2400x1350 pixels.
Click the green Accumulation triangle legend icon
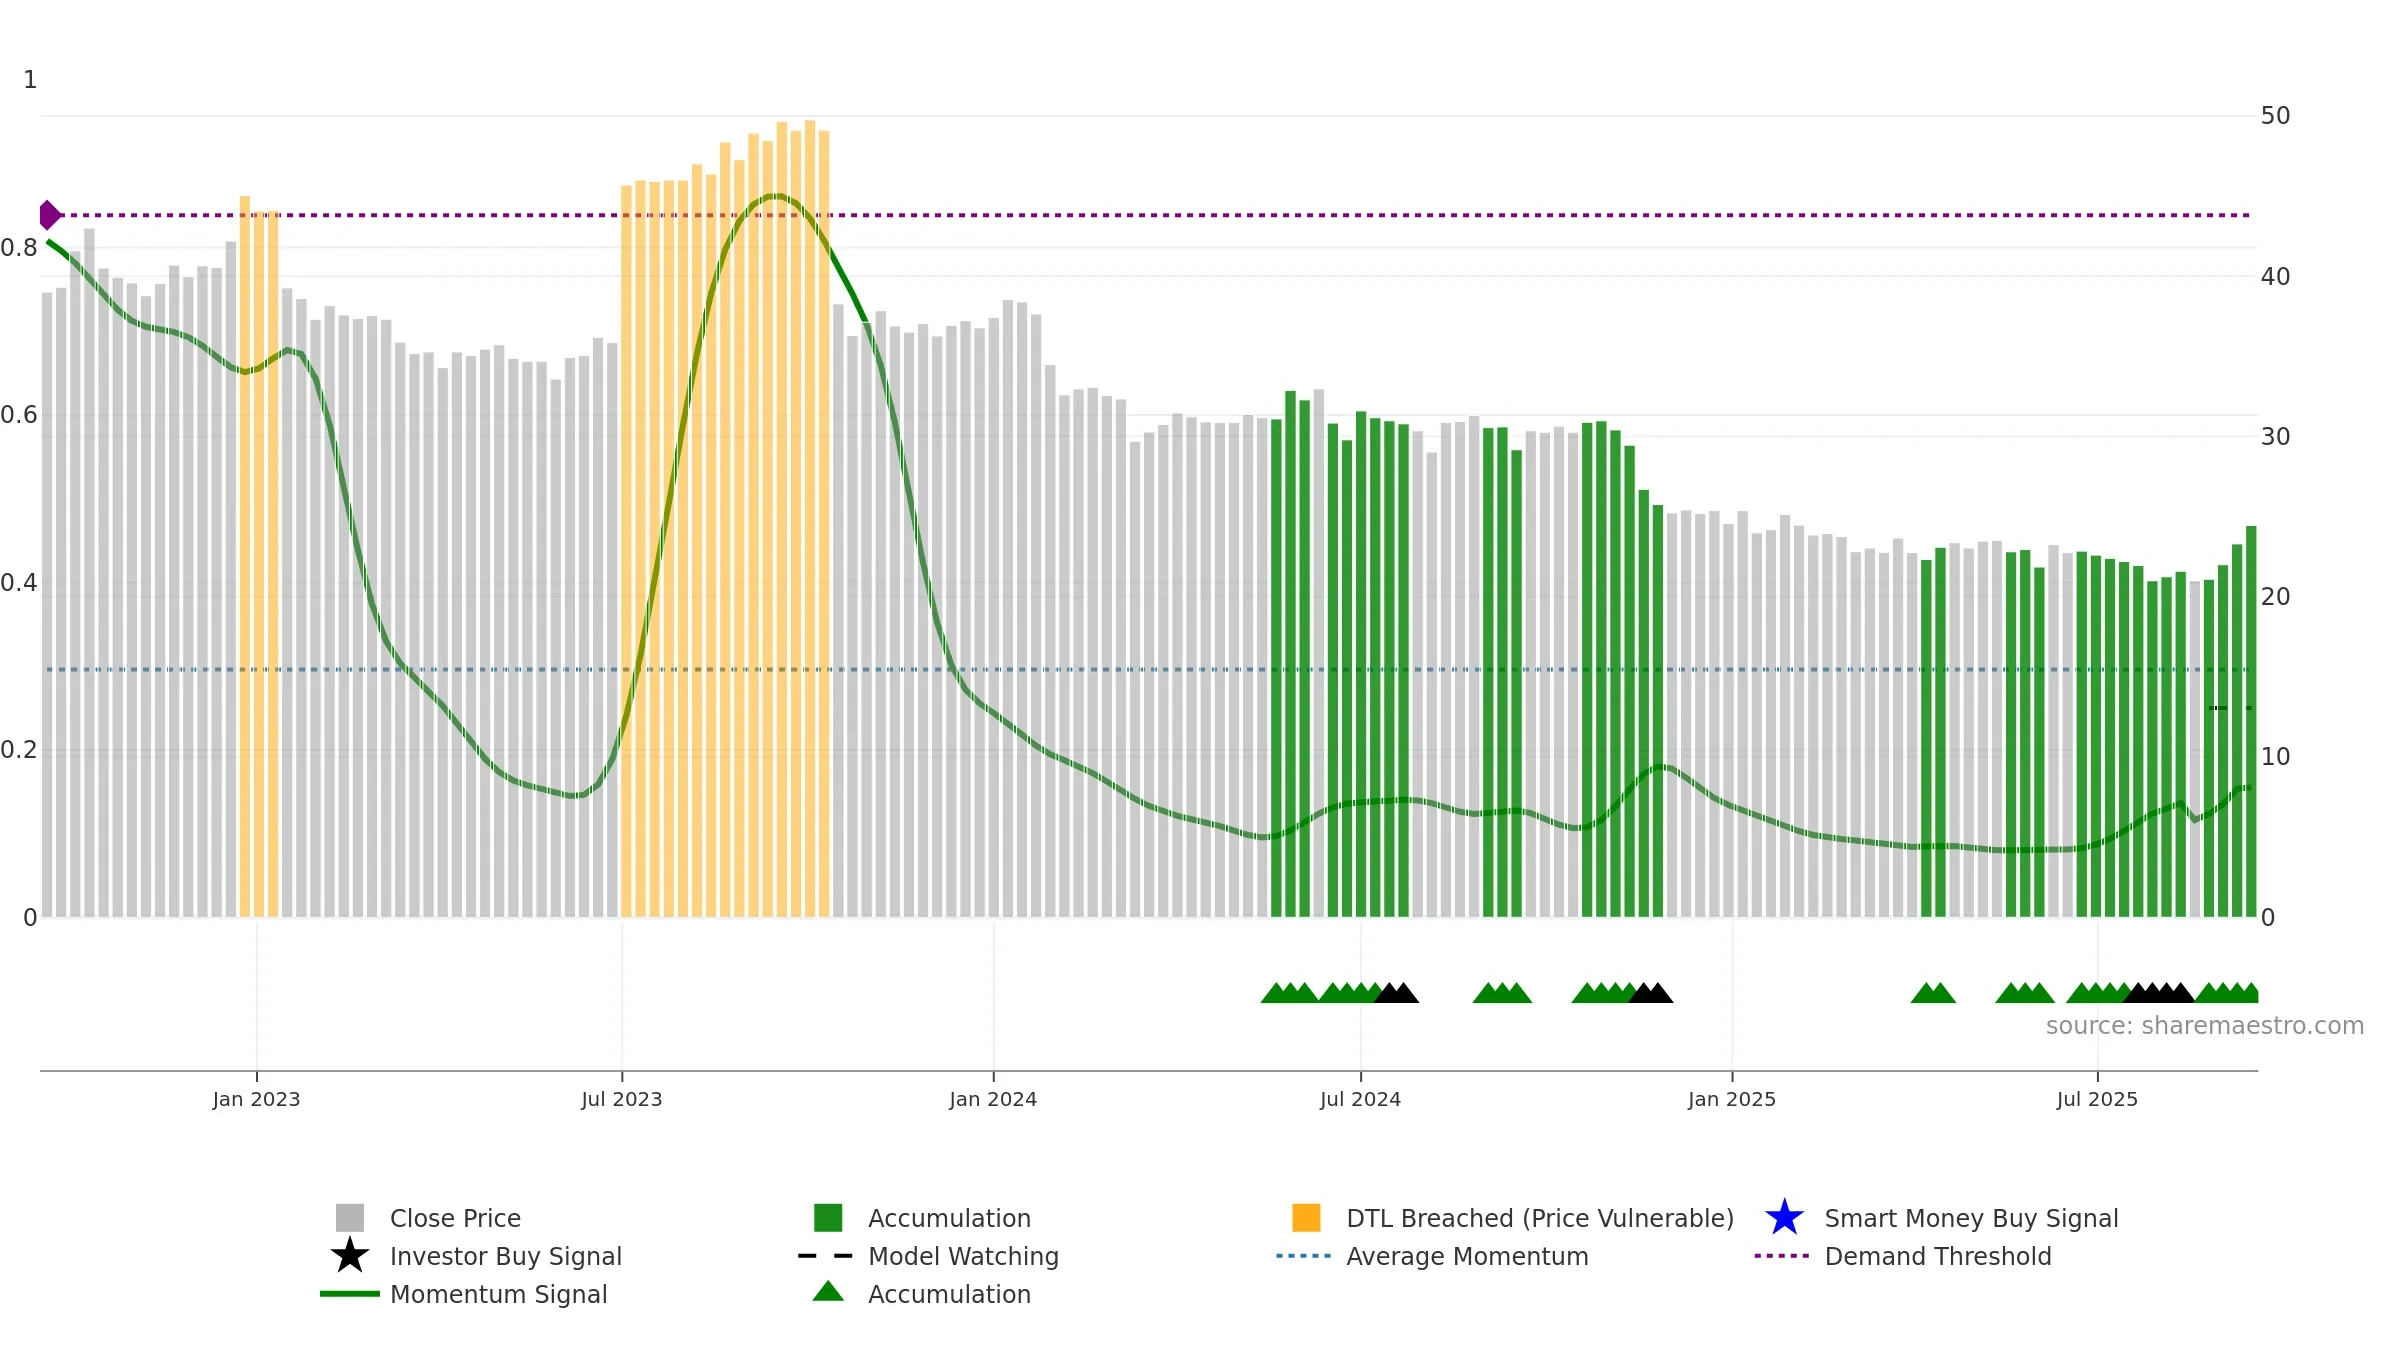(828, 1291)
